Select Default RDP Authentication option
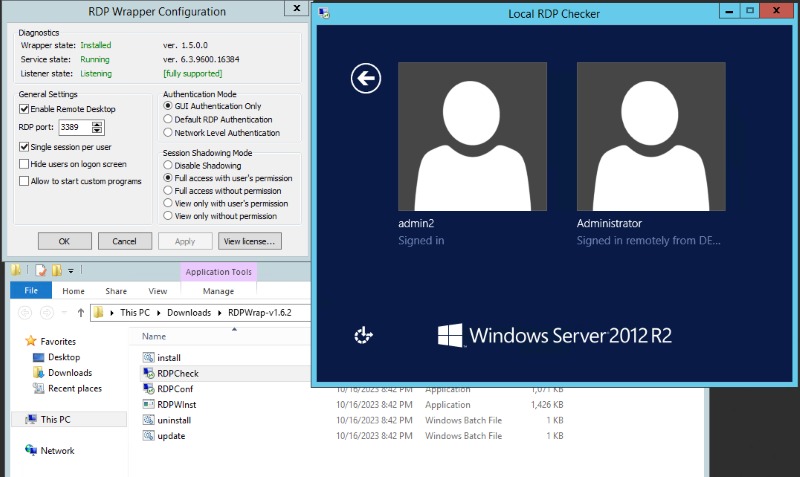 [168, 119]
